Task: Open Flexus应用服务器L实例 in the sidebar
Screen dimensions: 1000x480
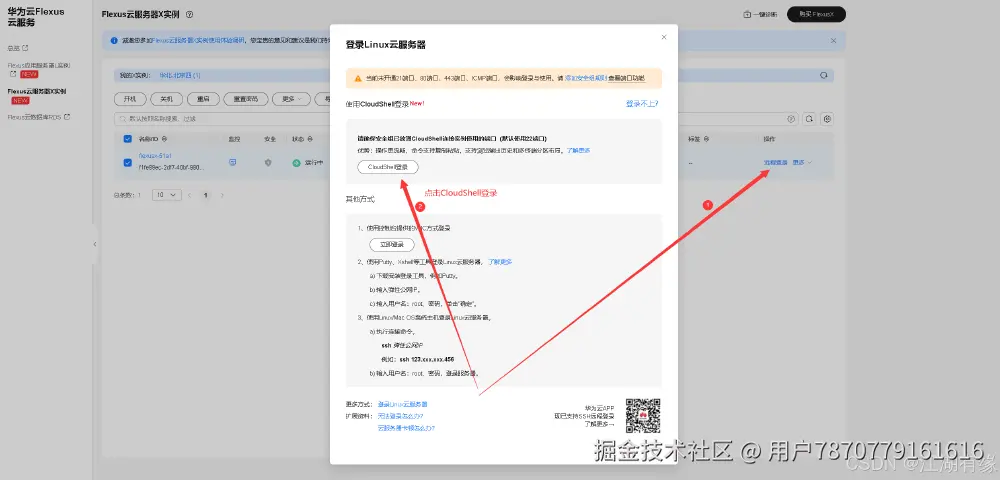Action: tap(38, 65)
